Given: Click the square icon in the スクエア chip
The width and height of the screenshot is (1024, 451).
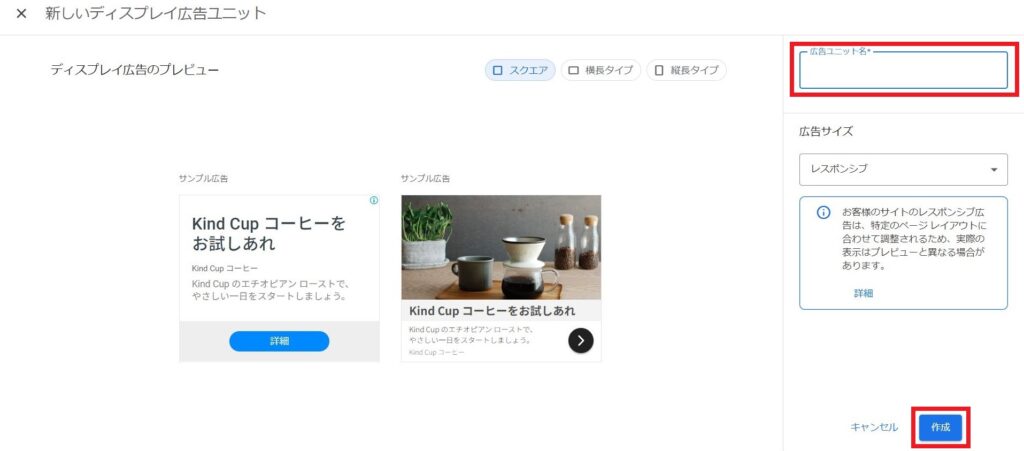Looking at the screenshot, I should [x=498, y=70].
